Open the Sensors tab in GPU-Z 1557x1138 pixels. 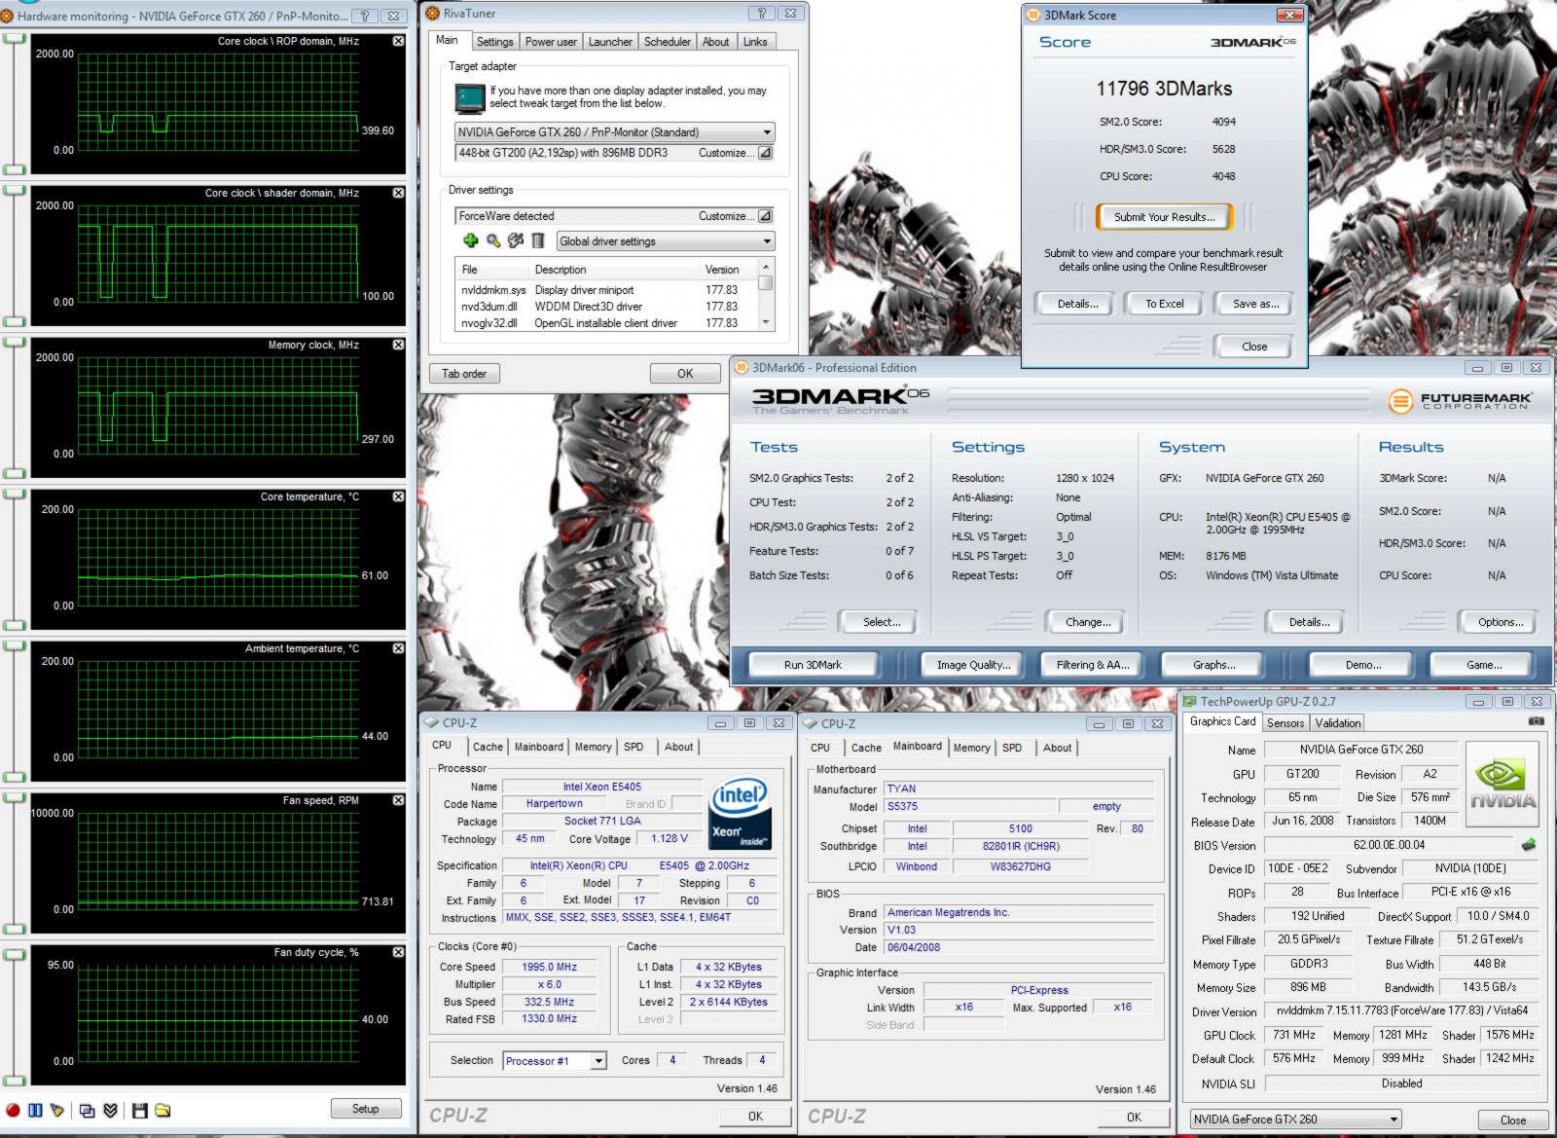tap(1286, 723)
